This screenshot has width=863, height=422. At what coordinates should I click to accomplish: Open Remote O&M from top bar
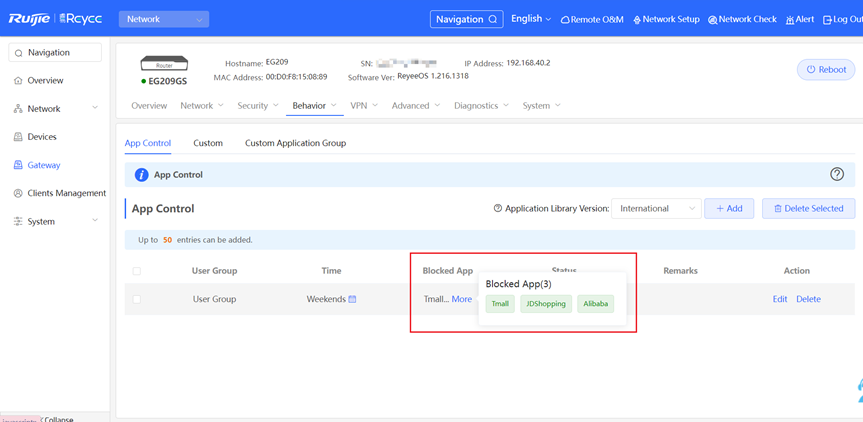coord(592,19)
